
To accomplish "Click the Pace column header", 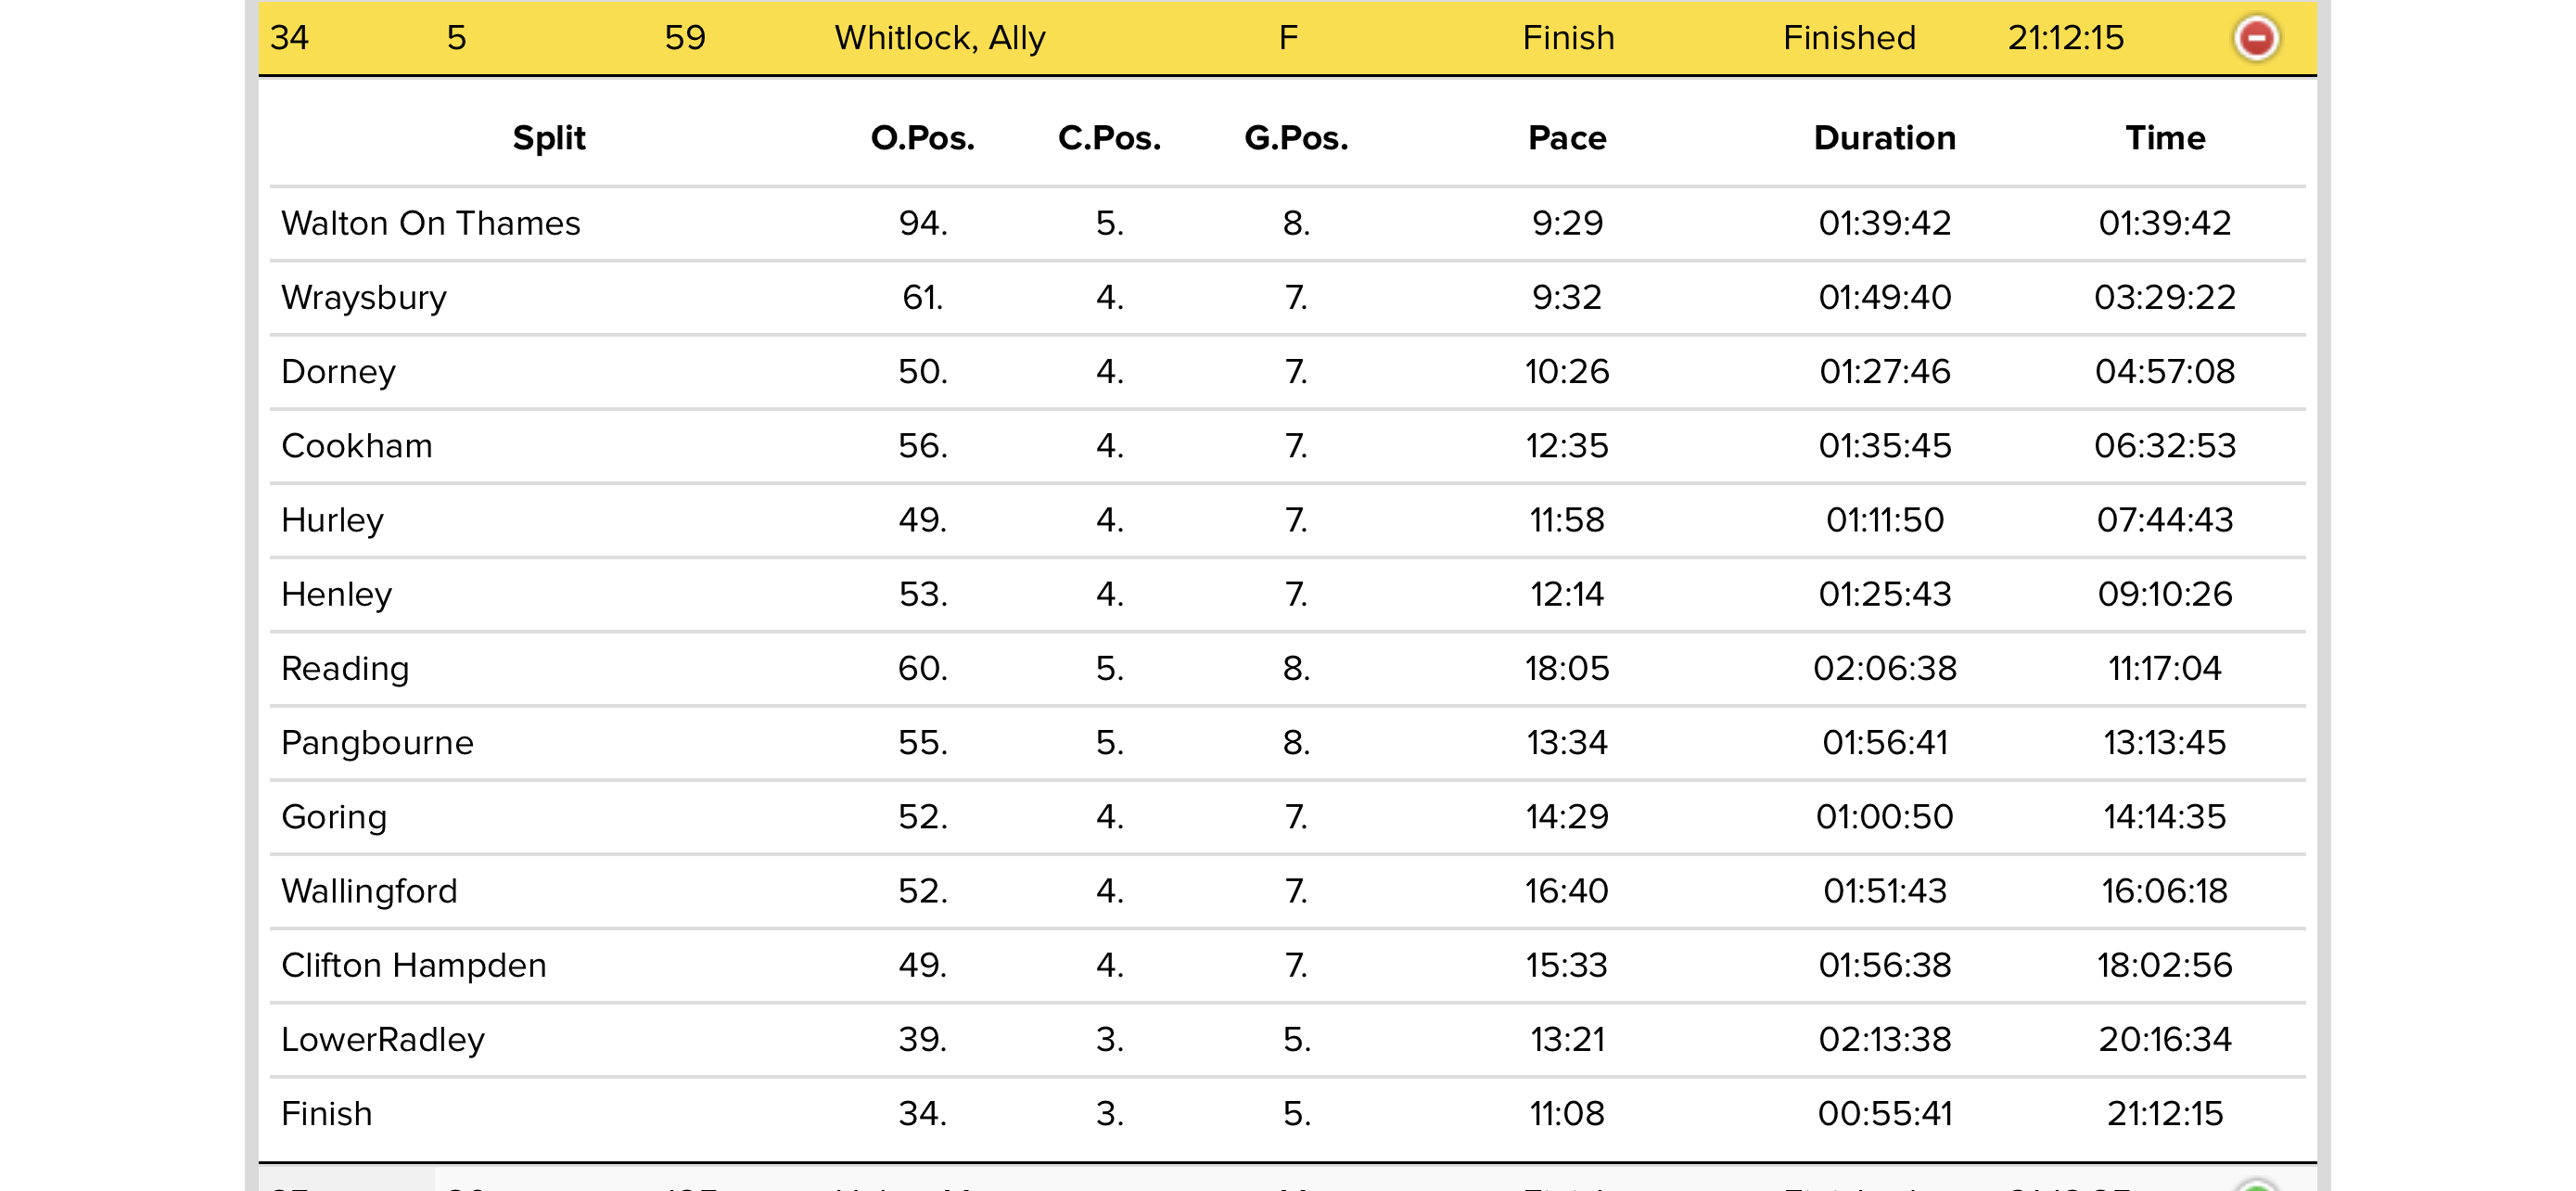I will tap(1566, 138).
